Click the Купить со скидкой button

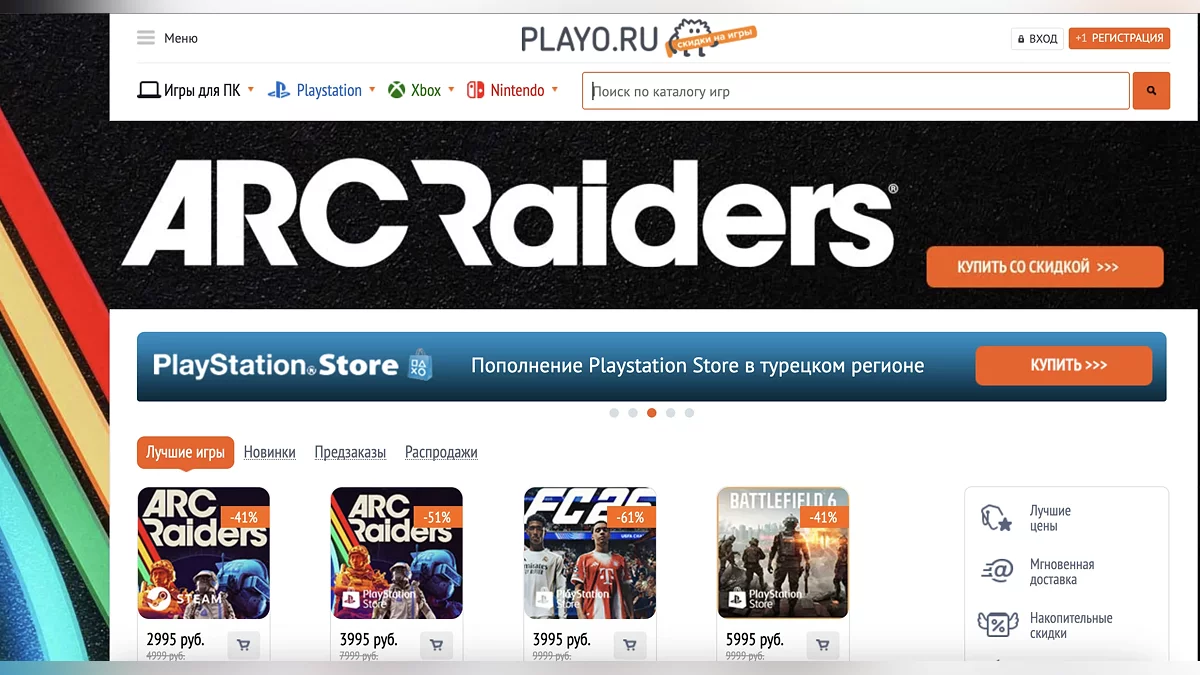[1045, 267]
